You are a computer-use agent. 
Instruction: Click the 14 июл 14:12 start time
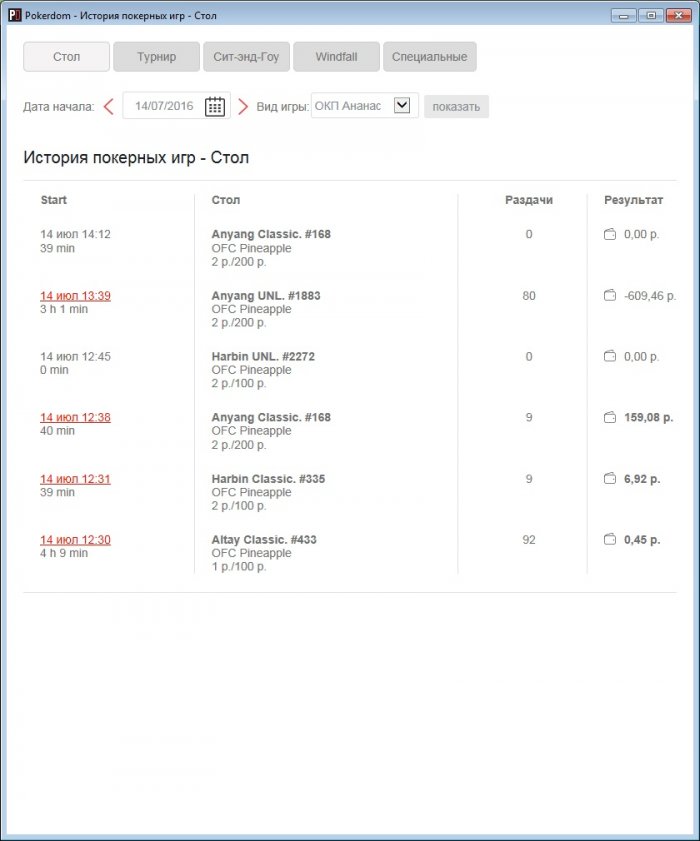[76, 234]
